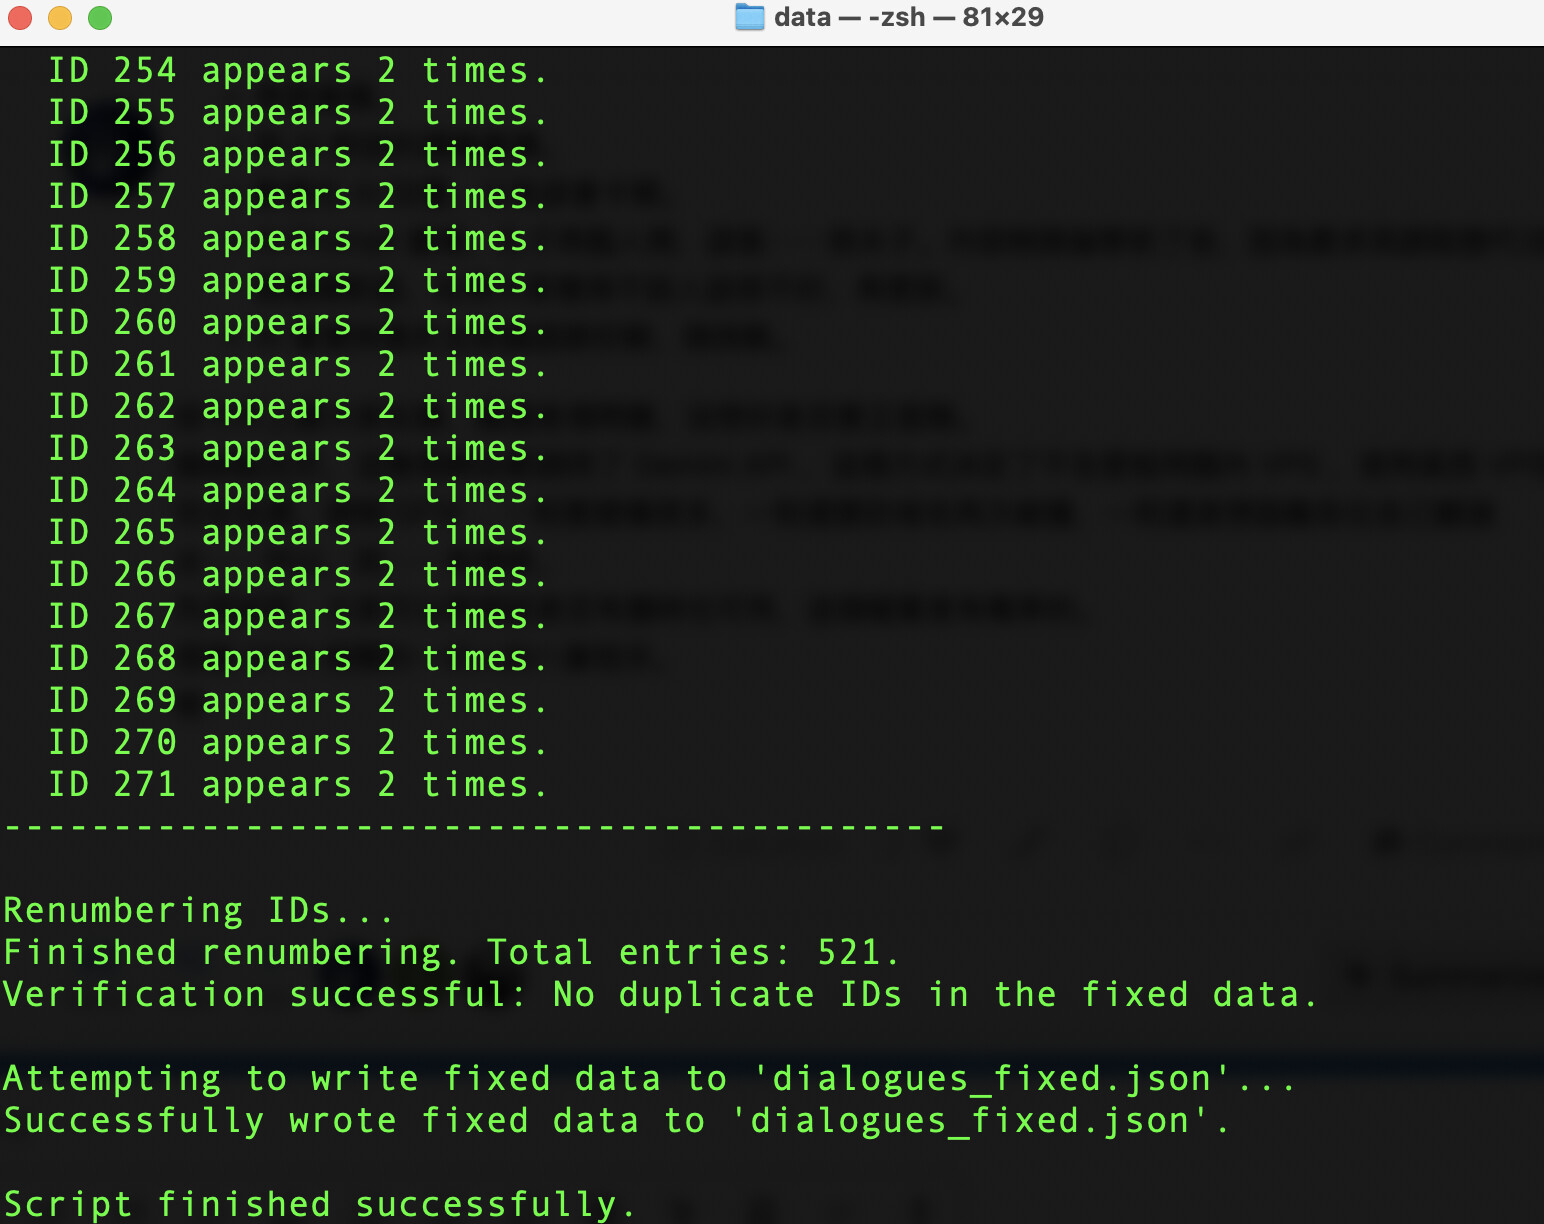This screenshot has width=1544, height=1224.
Task: Click the 'ID 263 appears 2 times.' line
Action: [x=298, y=449]
